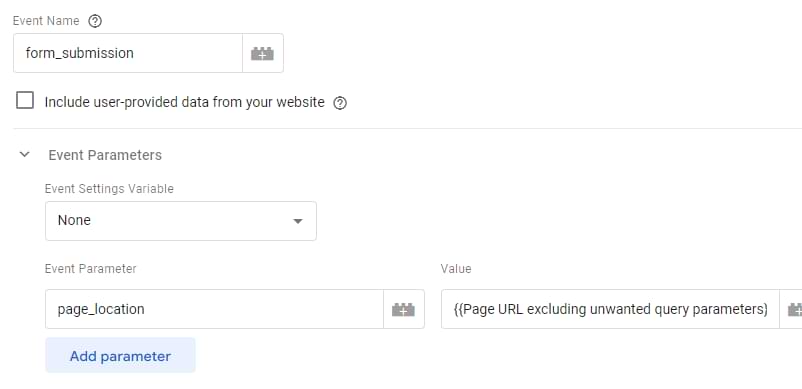Open variable picker beside page_location parameter field
The height and width of the screenshot is (389, 802).
pyautogui.click(x=403, y=309)
